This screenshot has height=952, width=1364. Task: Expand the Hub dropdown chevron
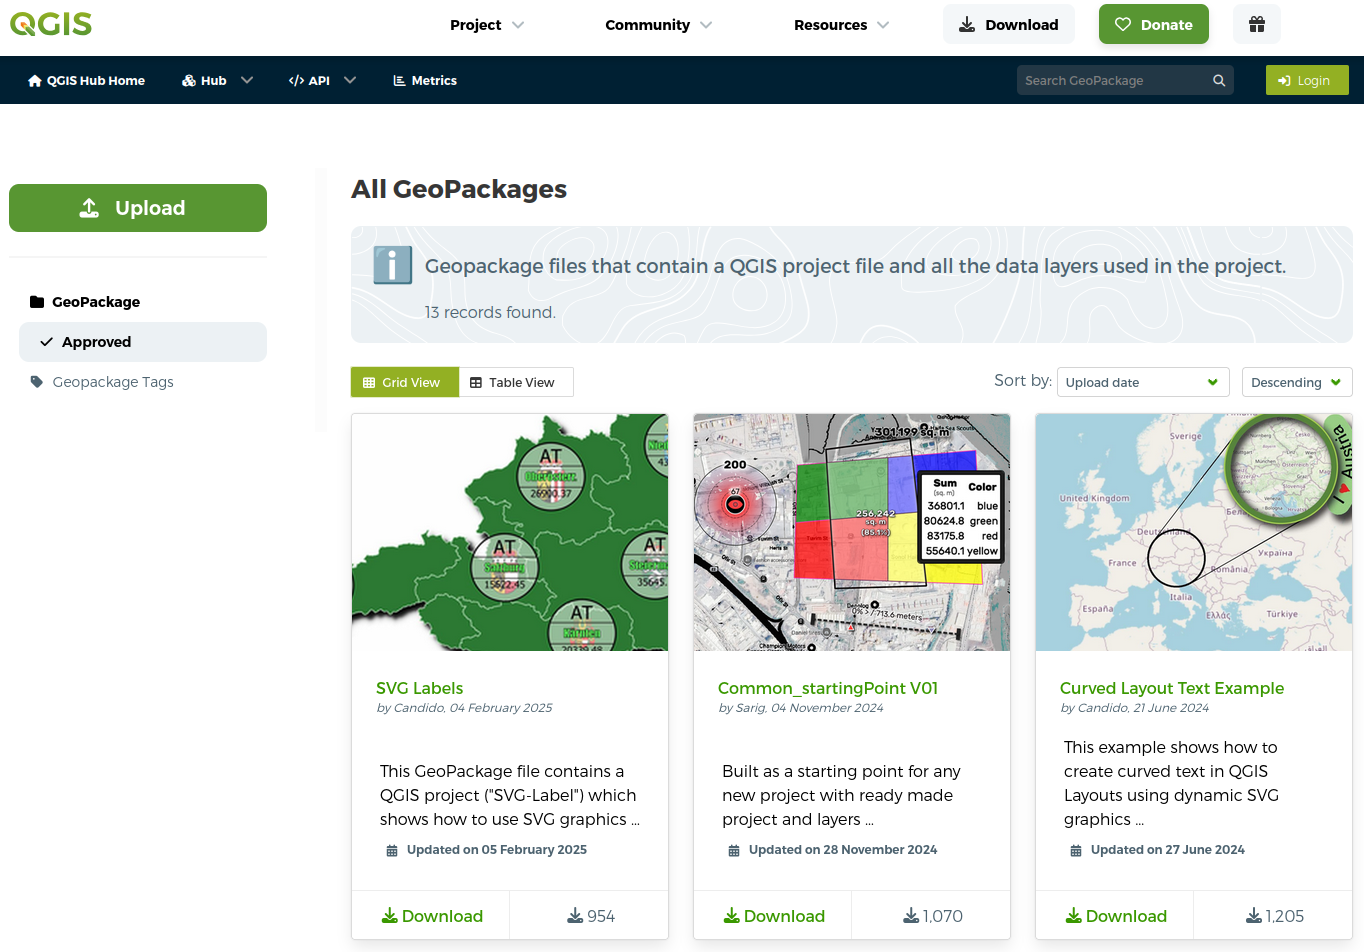(x=247, y=80)
